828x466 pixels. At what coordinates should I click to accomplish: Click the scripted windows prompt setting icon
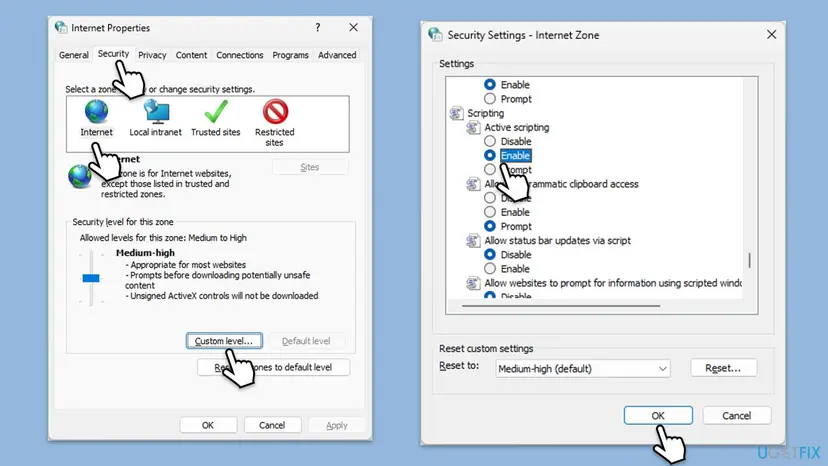473,283
